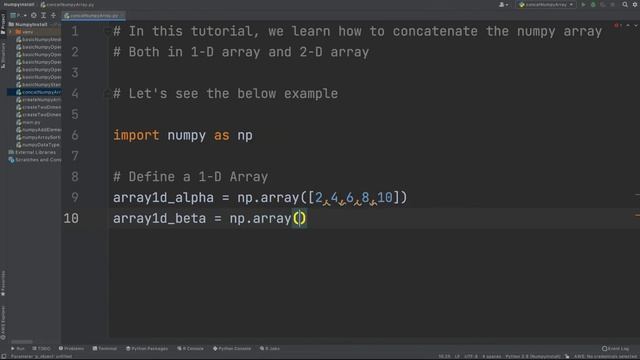Click line number 6 in gutter

[75, 135]
